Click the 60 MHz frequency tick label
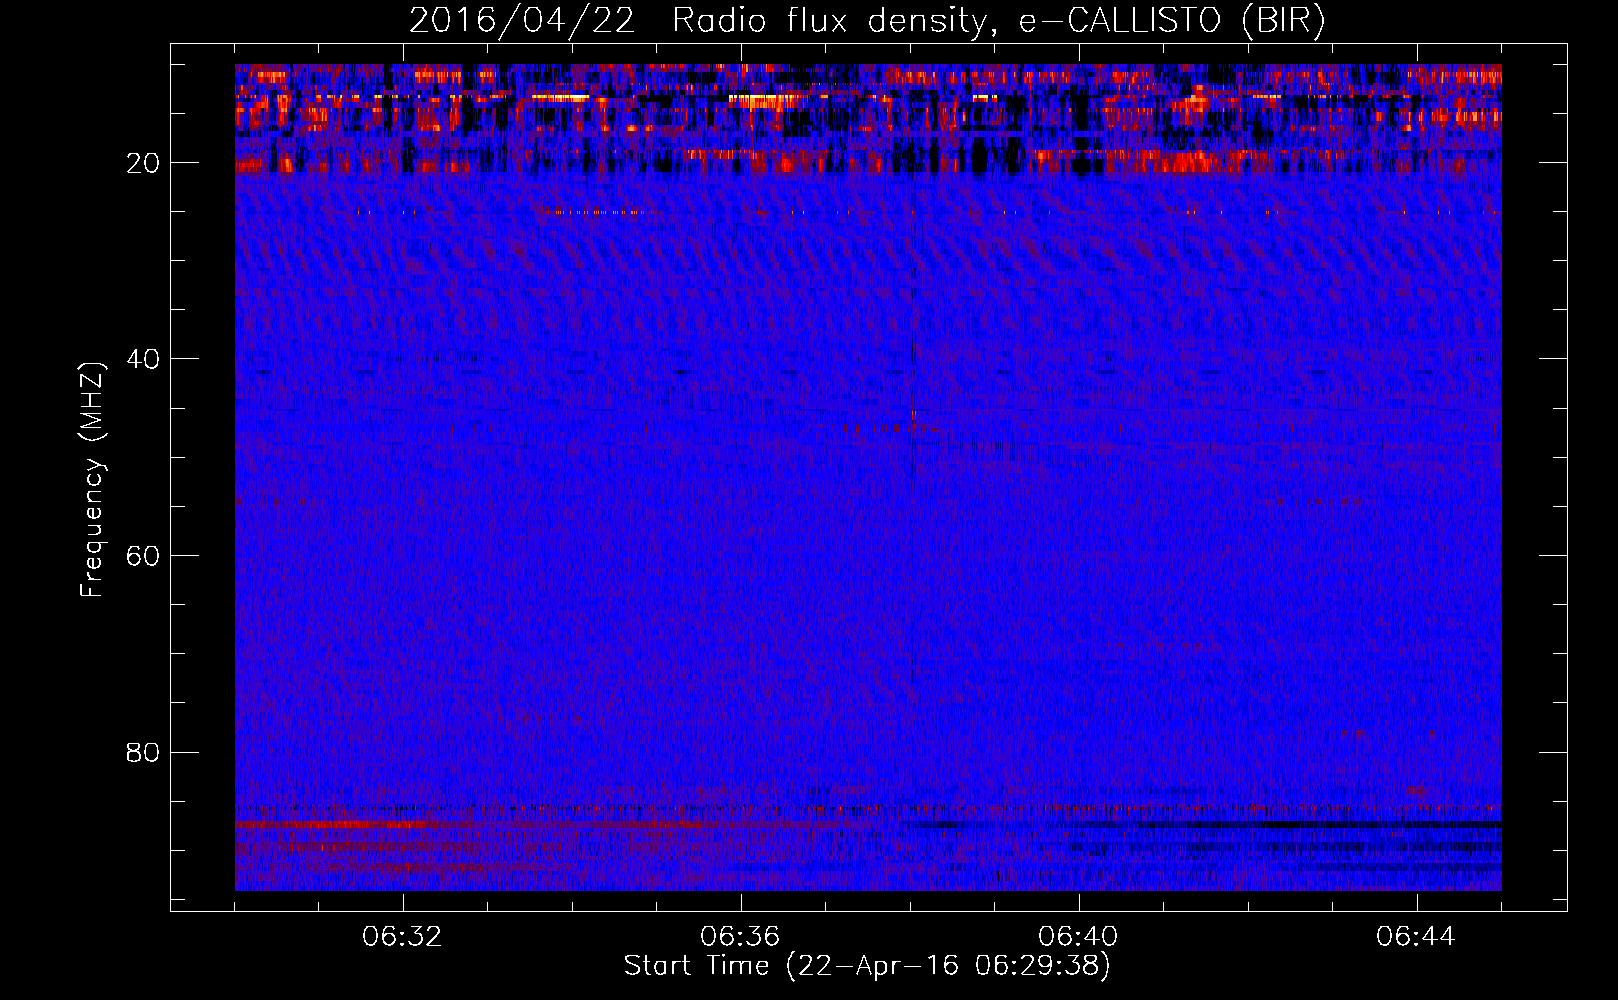Viewport: 1618px width, 1000px height. [144, 556]
